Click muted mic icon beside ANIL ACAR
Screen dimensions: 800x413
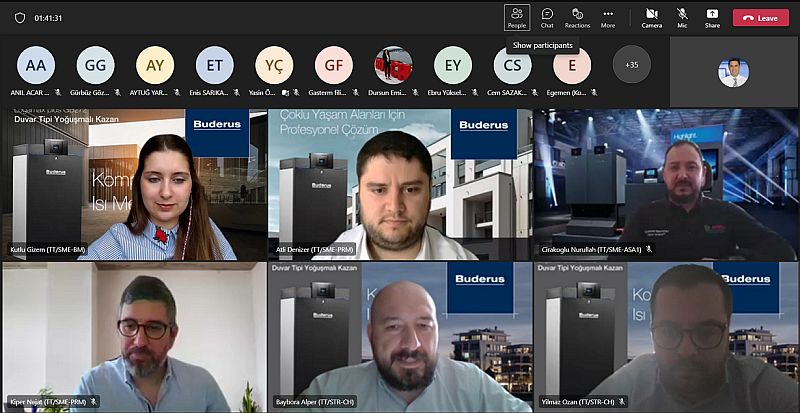(x=58, y=92)
